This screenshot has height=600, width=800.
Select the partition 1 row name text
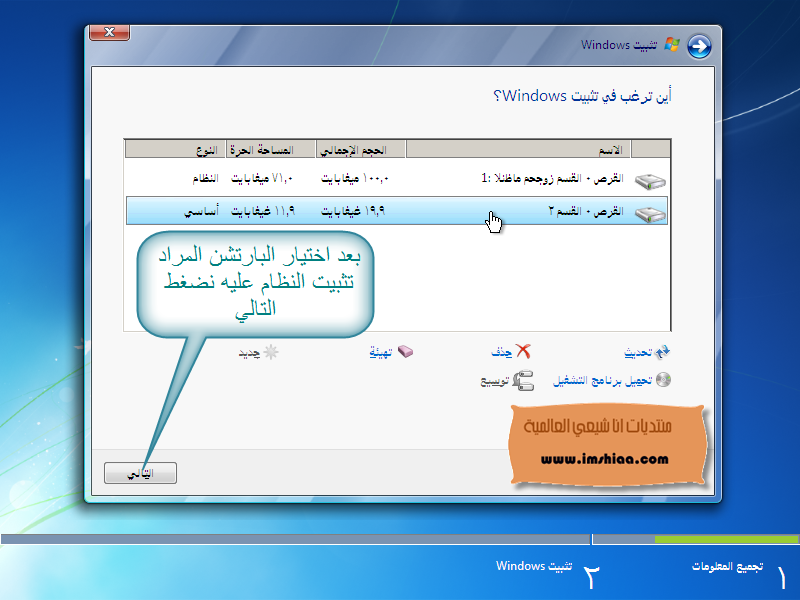pyautogui.click(x=553, y=178)
